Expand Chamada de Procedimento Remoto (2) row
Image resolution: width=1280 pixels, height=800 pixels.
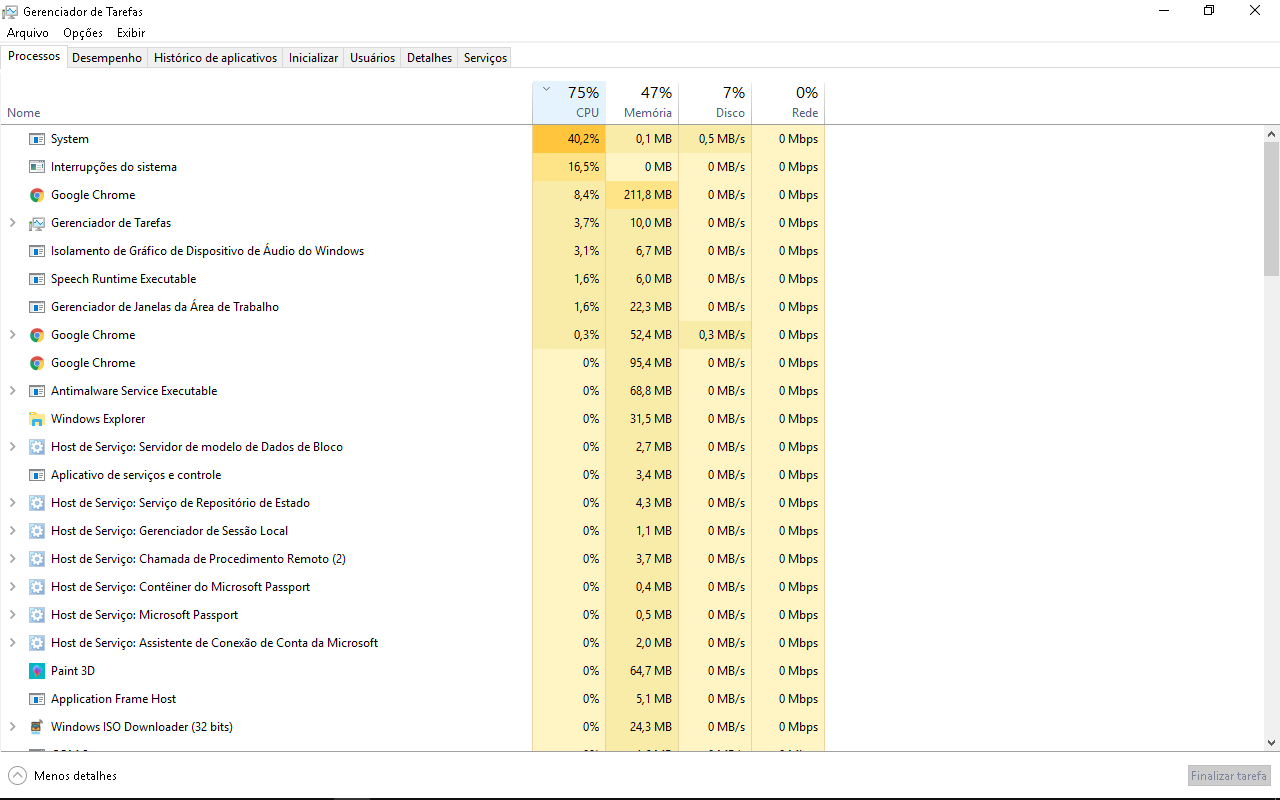click(x=12, y=559)
